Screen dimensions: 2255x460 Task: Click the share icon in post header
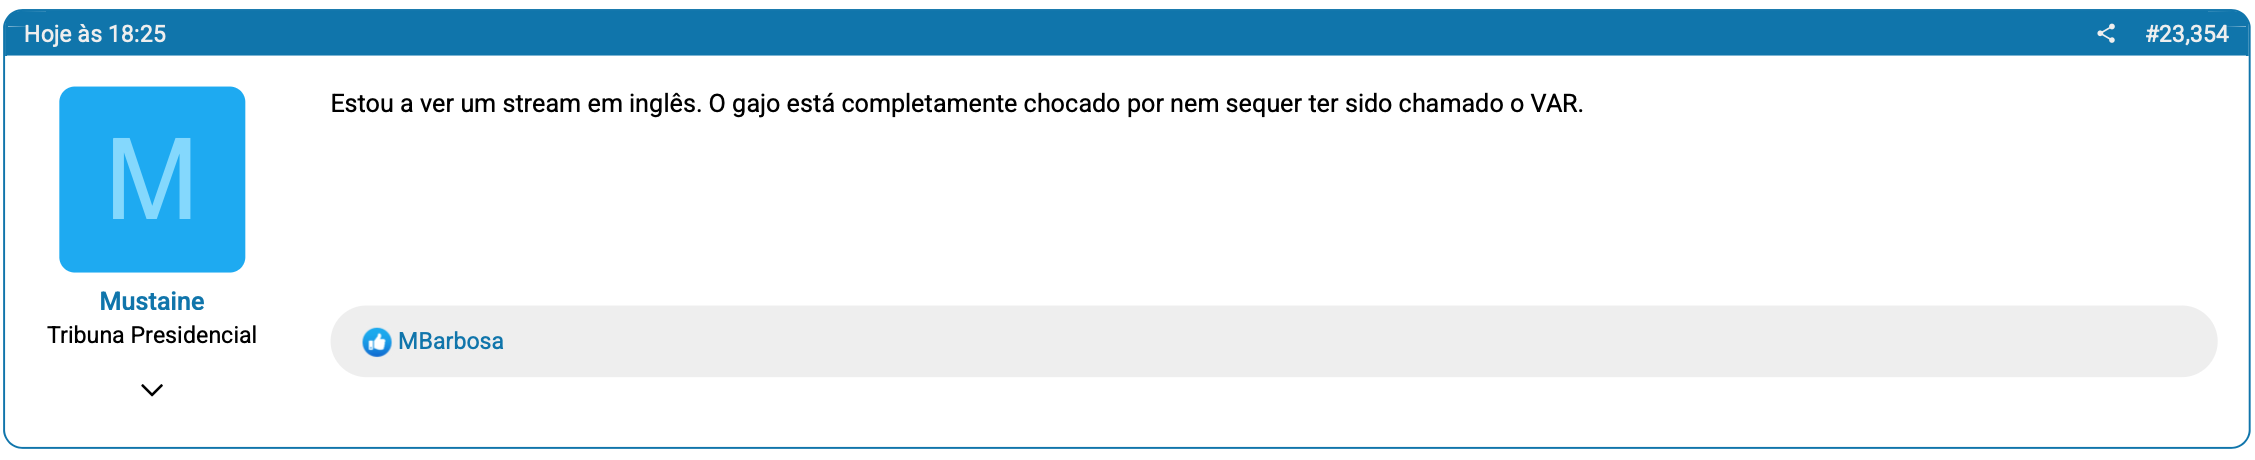2105,34
